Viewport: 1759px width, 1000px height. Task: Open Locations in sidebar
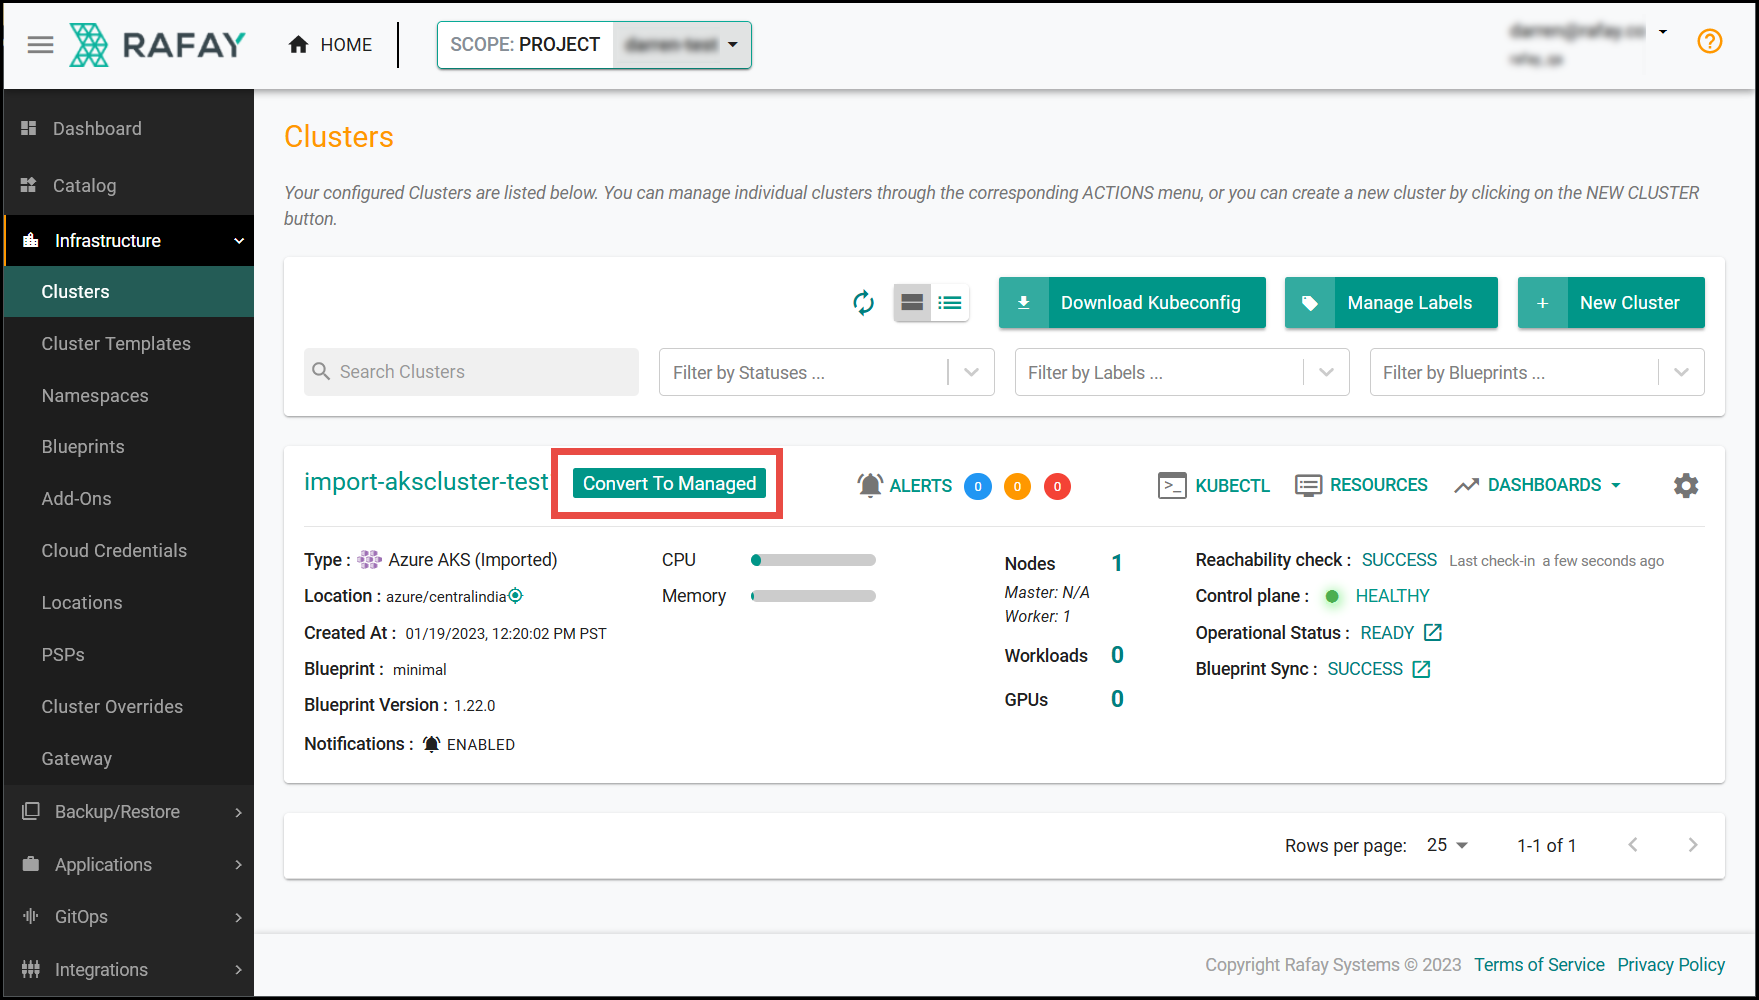click(129, 603)
